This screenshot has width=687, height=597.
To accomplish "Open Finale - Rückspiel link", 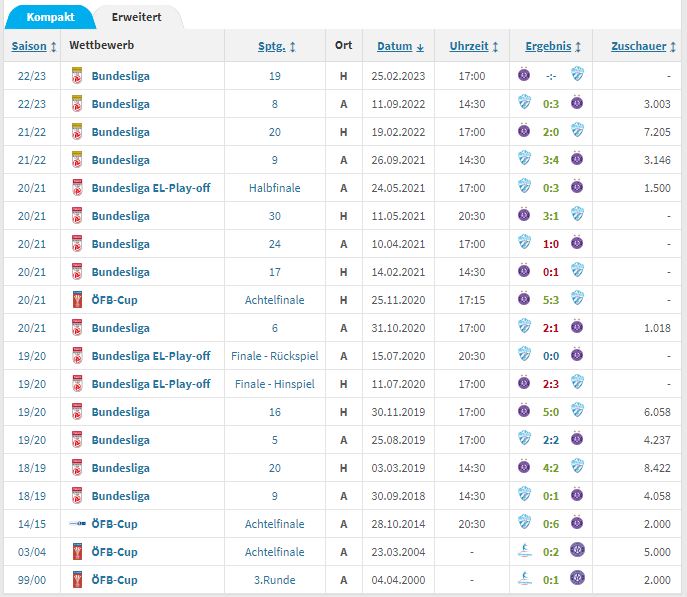I will [275, 356].
